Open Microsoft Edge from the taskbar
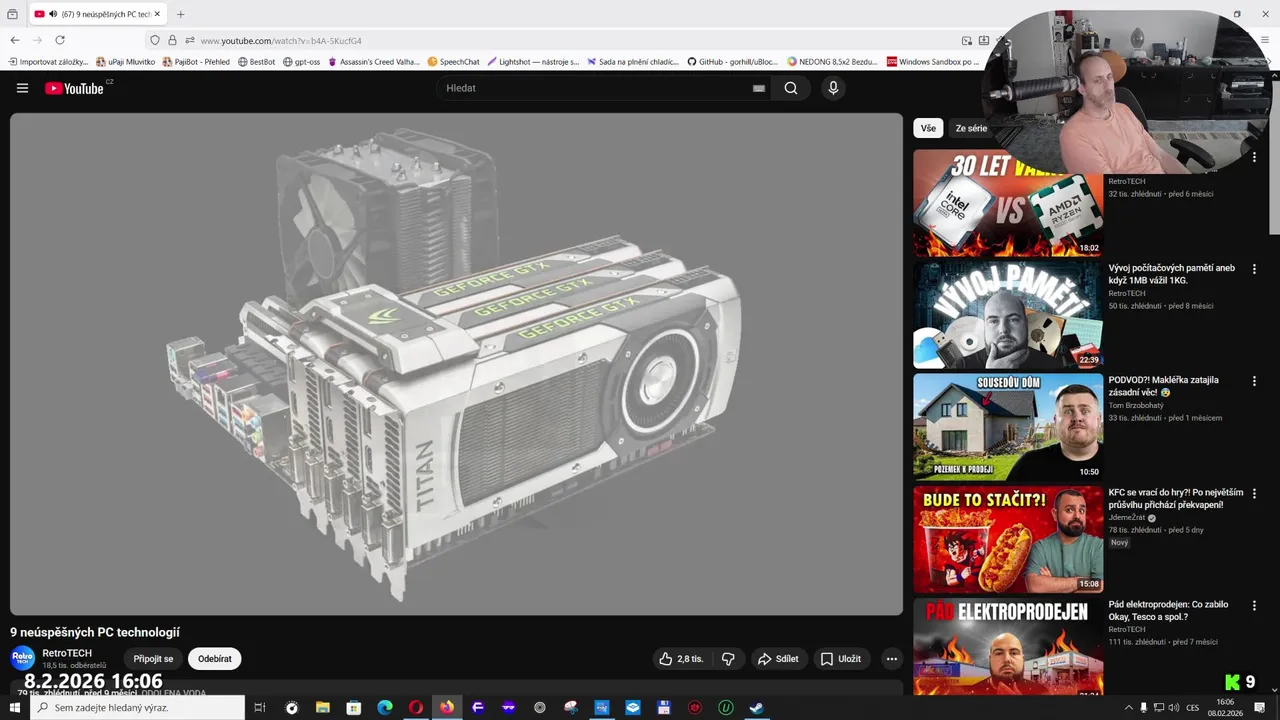The height and width of the screenshot is (720, 1280). coord(385,707)
